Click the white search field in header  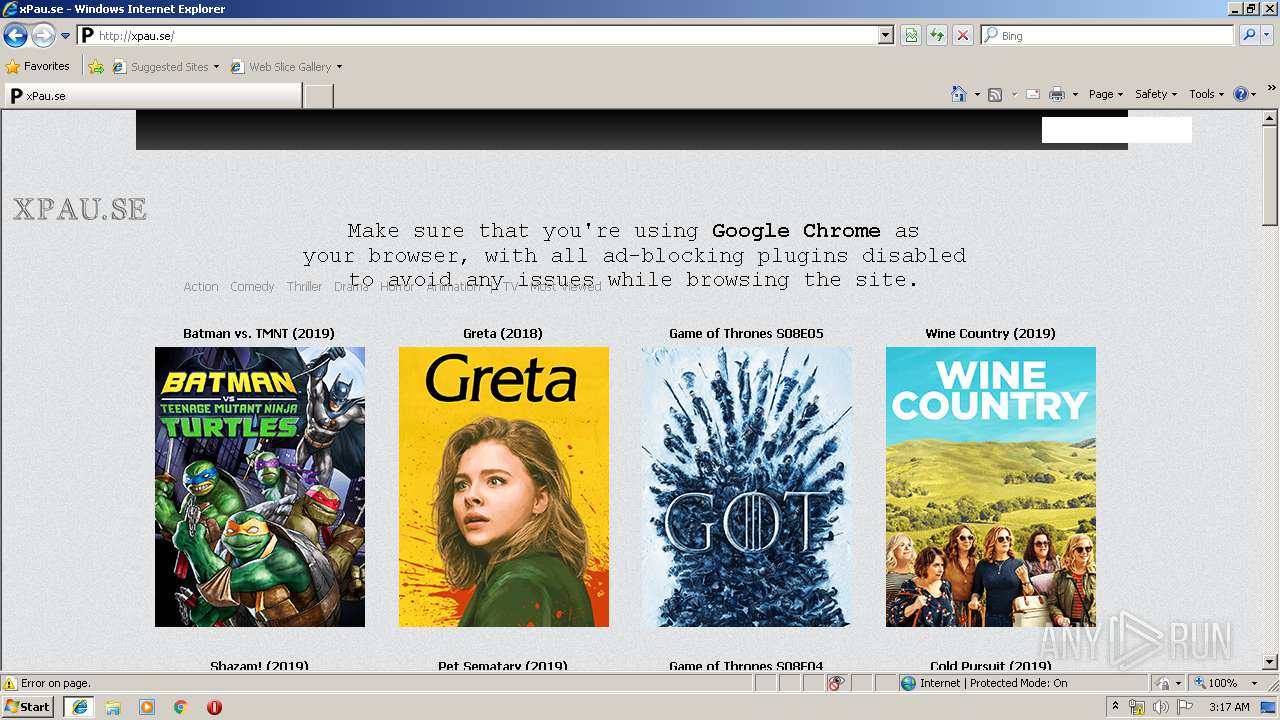[1116, 130]
